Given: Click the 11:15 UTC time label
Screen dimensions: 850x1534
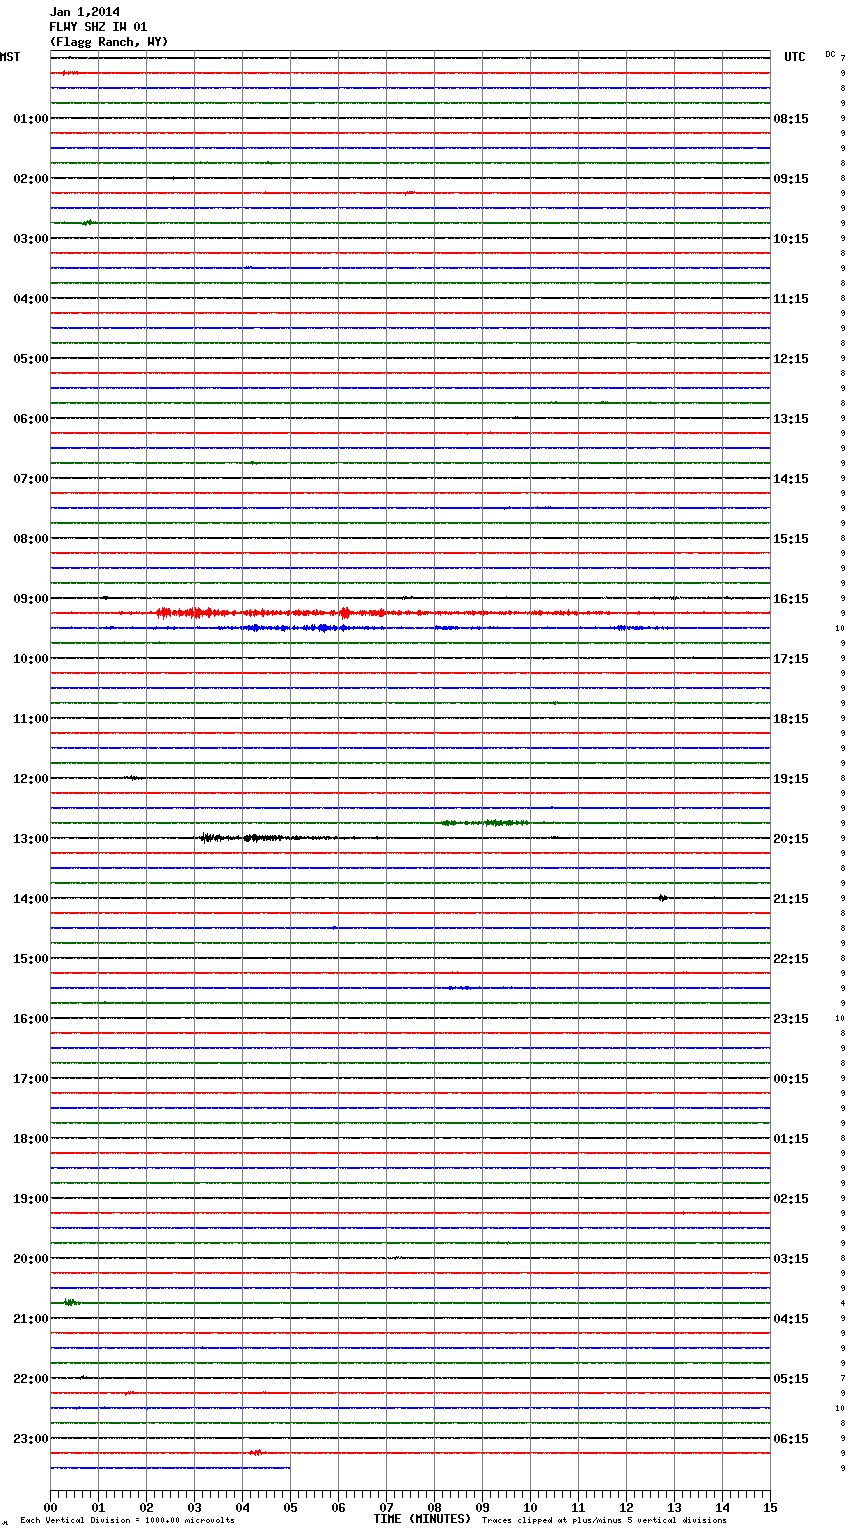Looking at the screenshot, I should coord(791,299).
